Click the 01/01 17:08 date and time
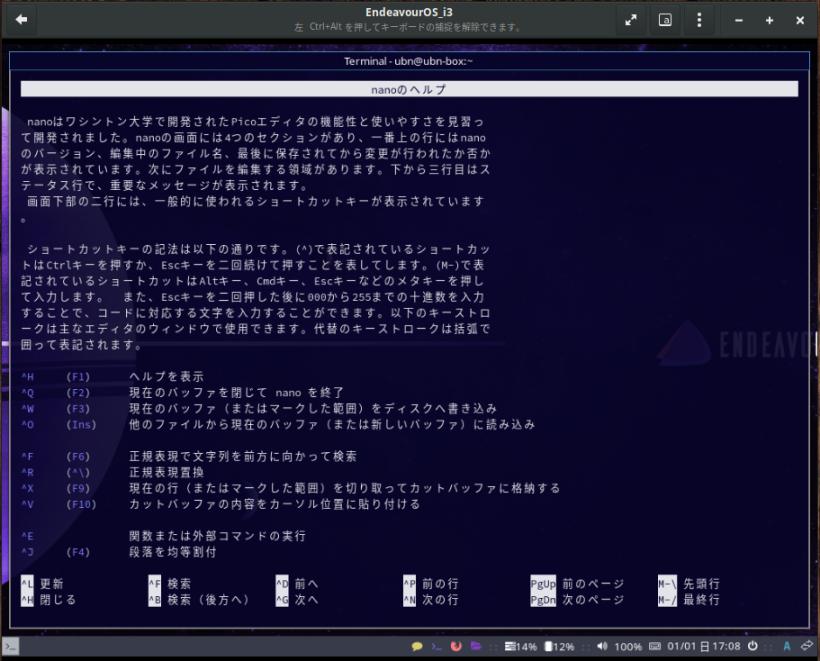Image resolution: width=820 pixels, height=661 pixels. click(704, 646)
